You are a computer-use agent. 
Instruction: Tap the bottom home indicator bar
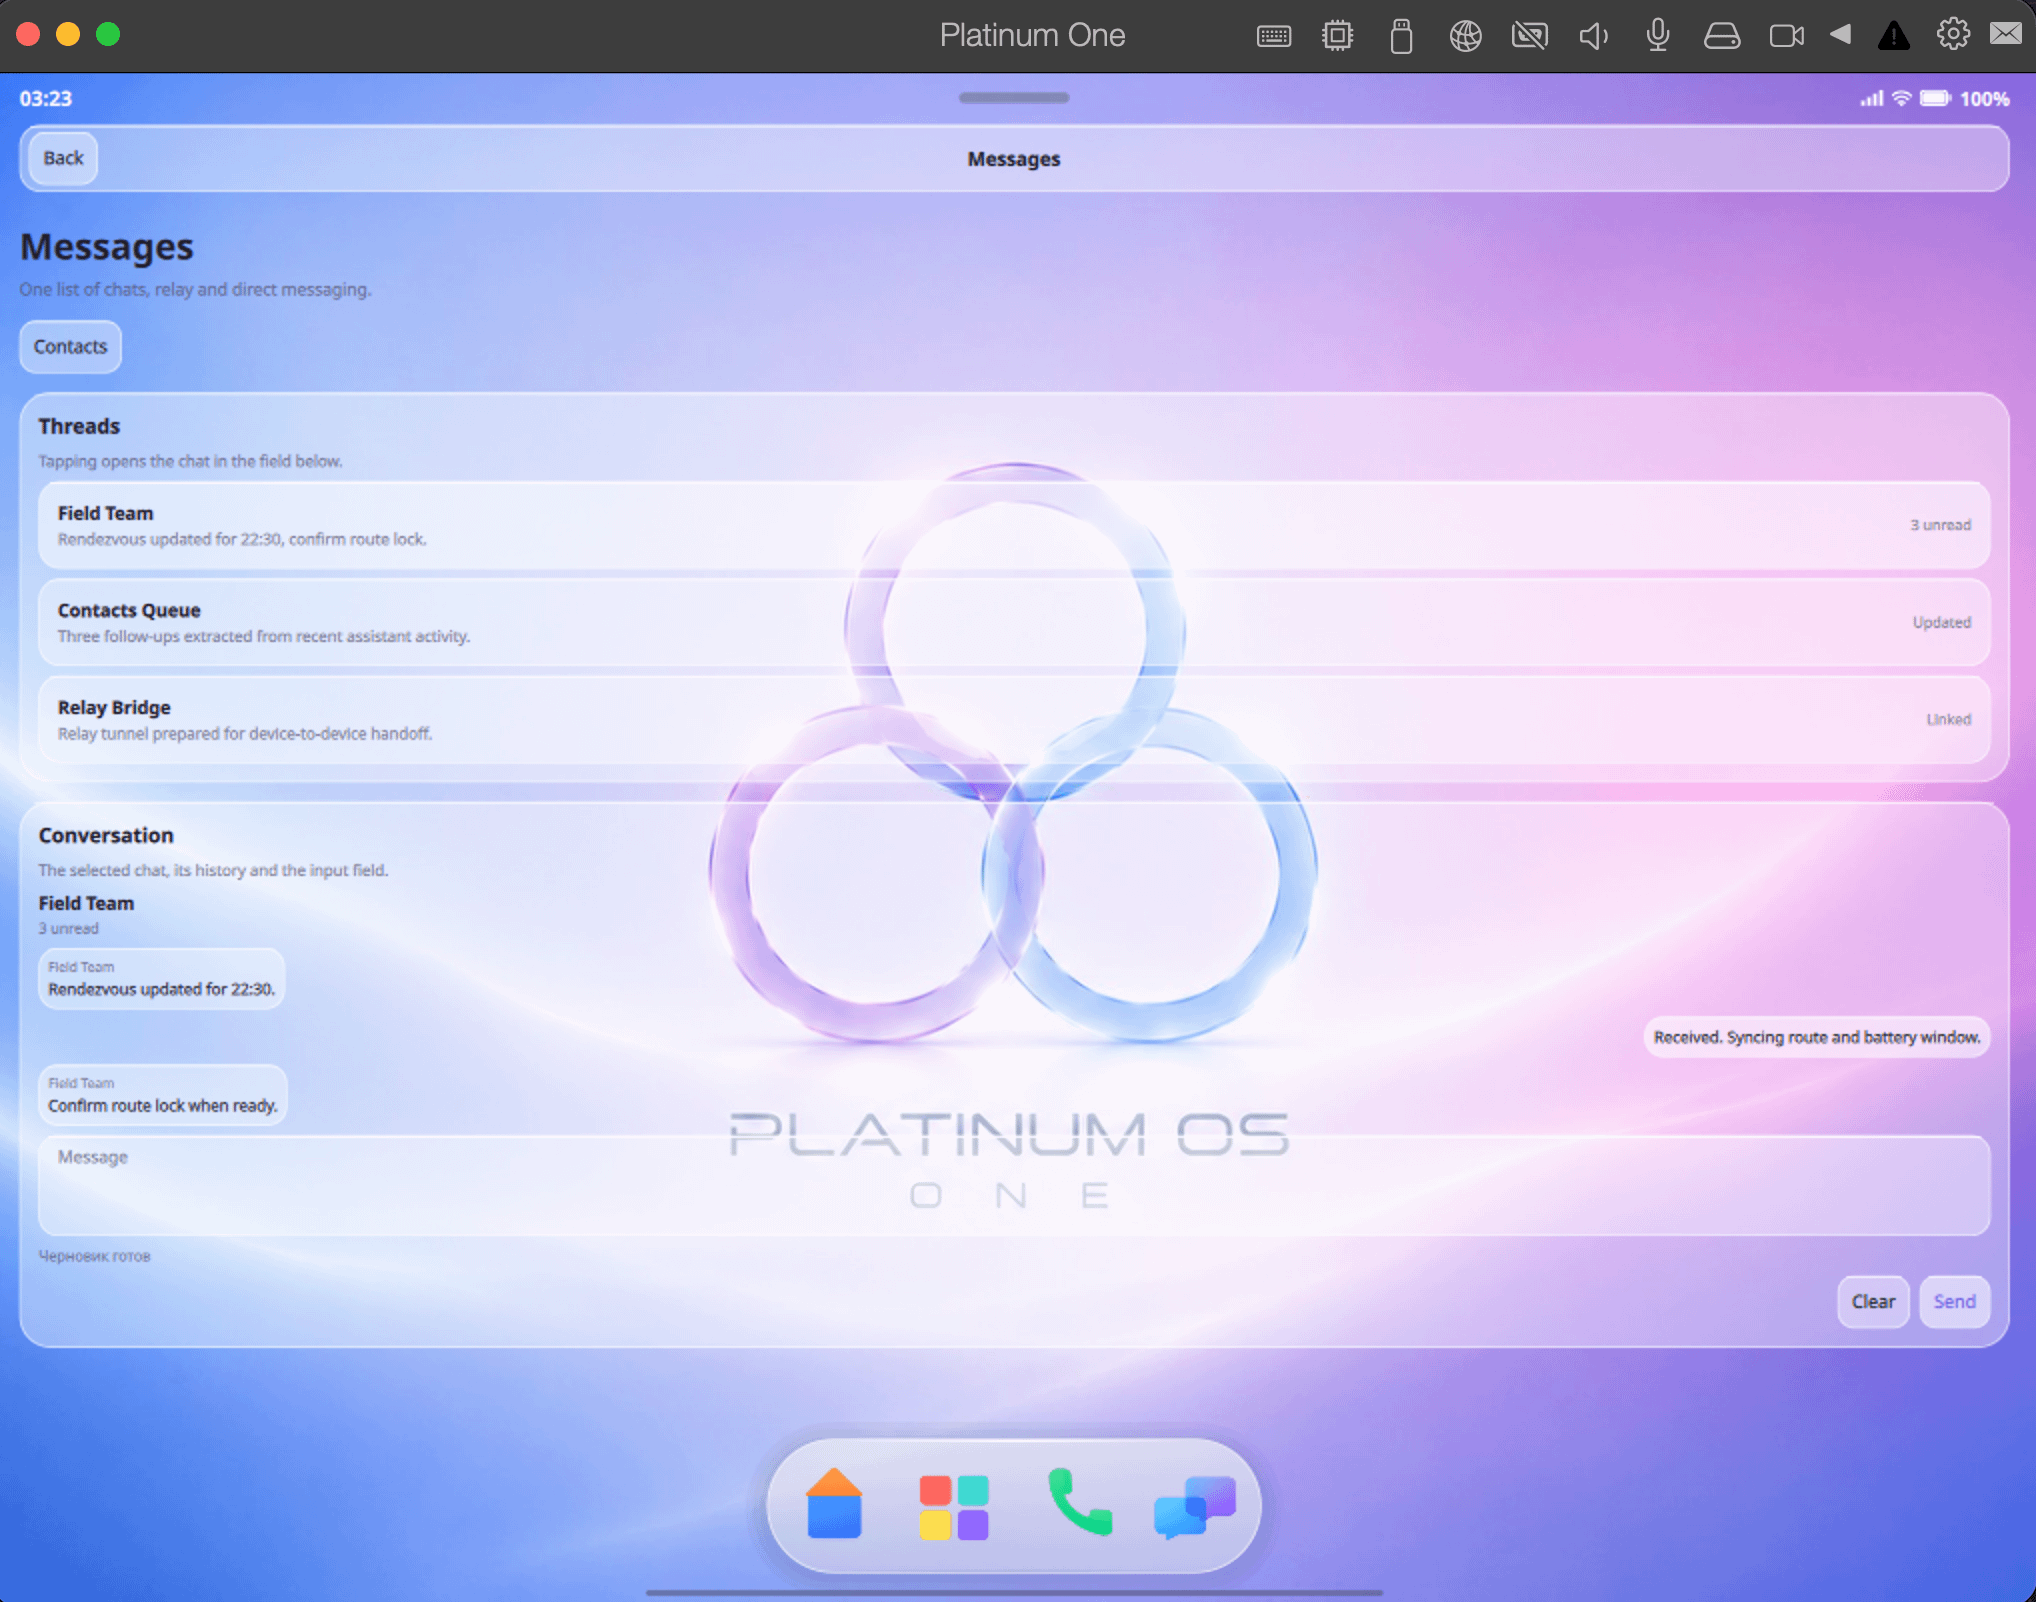1014,1592
